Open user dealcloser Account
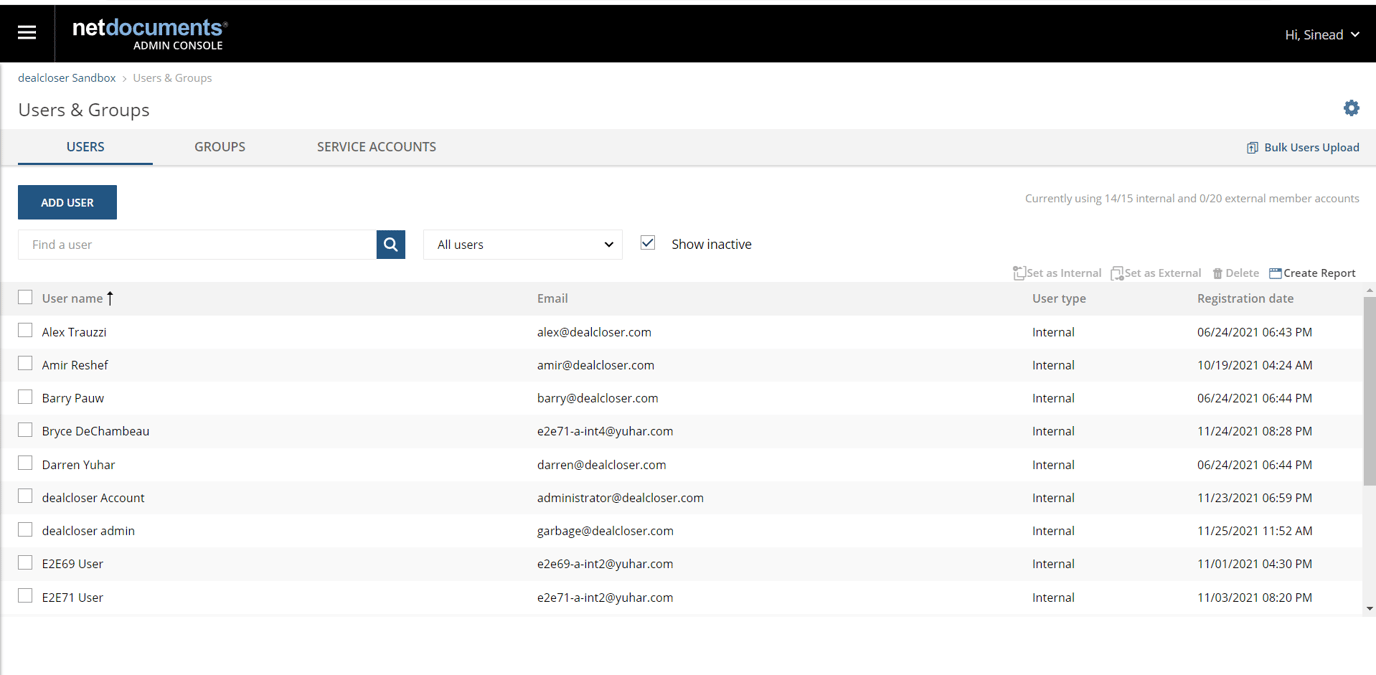Screen dimensions: 1376x675 [93, 498]
